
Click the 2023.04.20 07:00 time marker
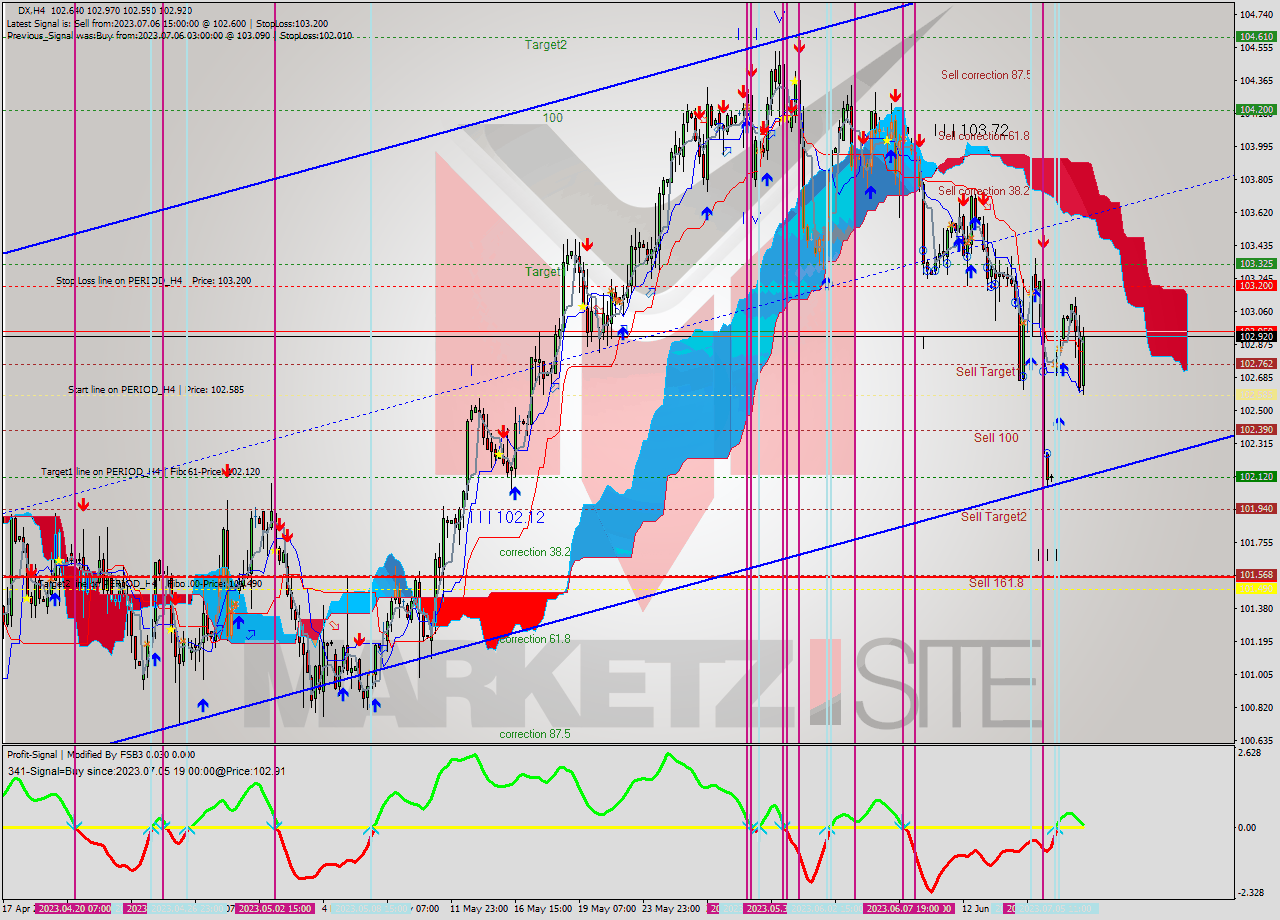coord(76,909)
